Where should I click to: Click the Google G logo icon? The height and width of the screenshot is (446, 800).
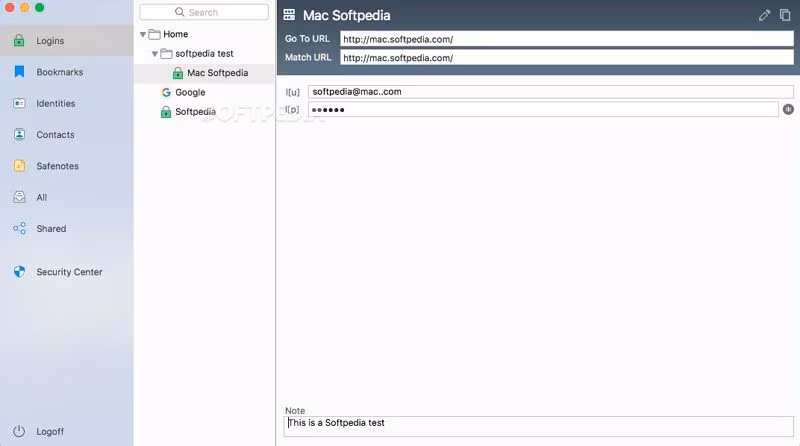point(166,92)
